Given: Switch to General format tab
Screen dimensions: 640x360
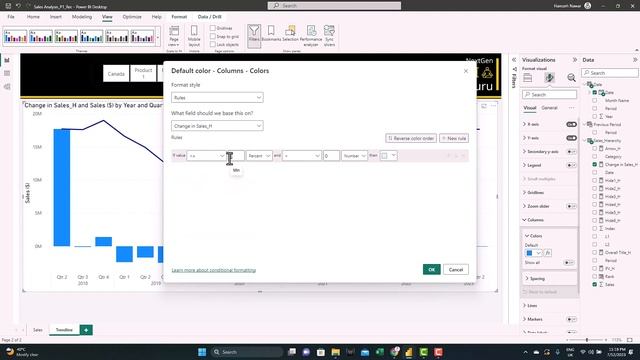Looking at the screenshot, I should click(x=549, y=108).
